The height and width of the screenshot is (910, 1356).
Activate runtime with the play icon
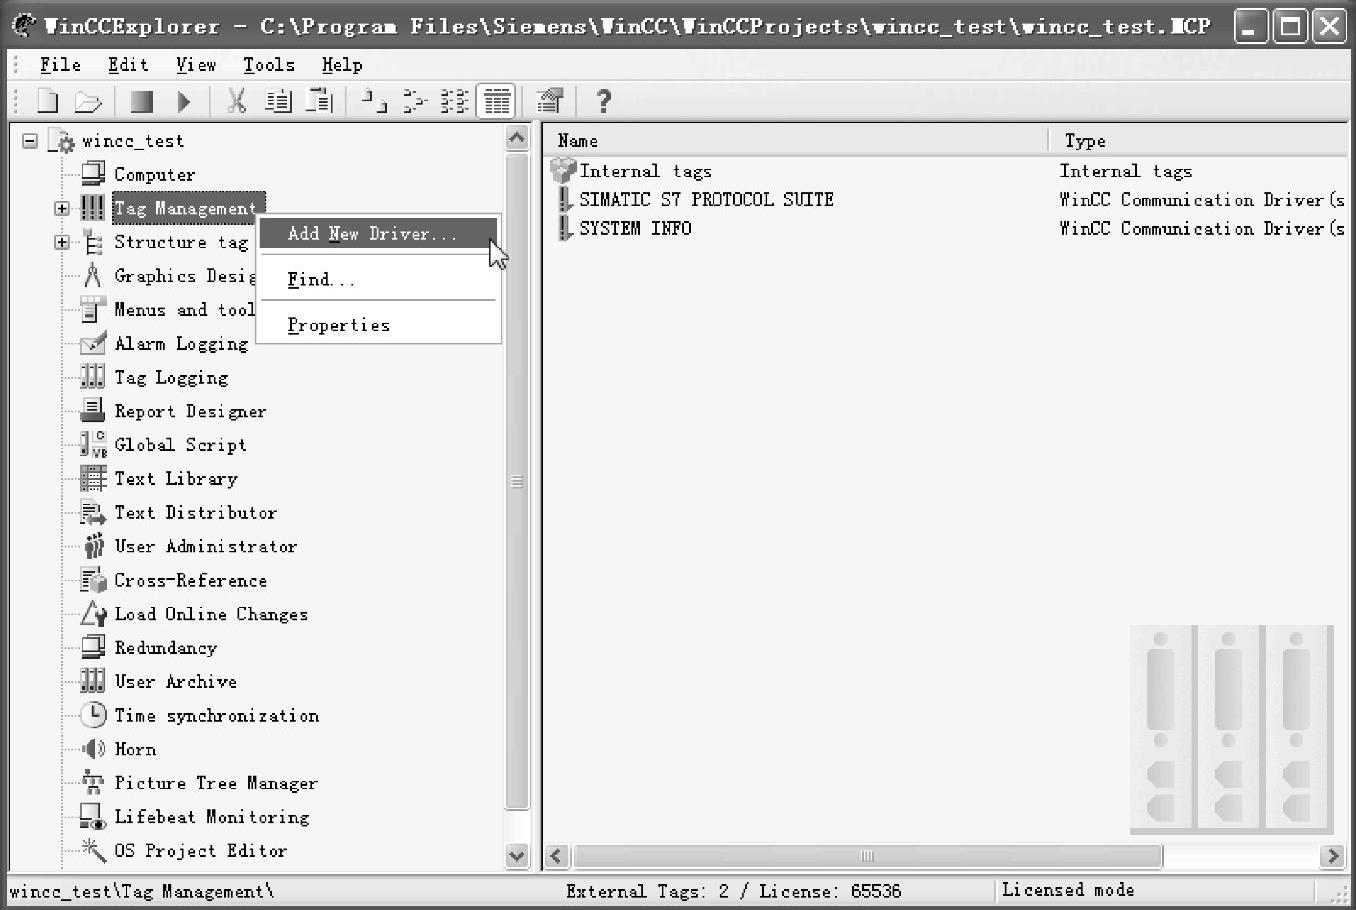pos(184,101)
